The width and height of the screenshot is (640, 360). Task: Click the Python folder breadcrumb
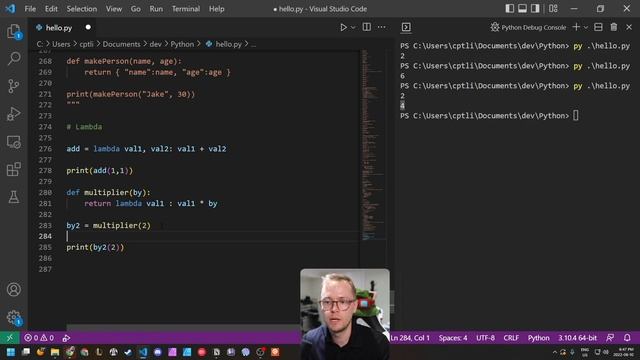182,44
